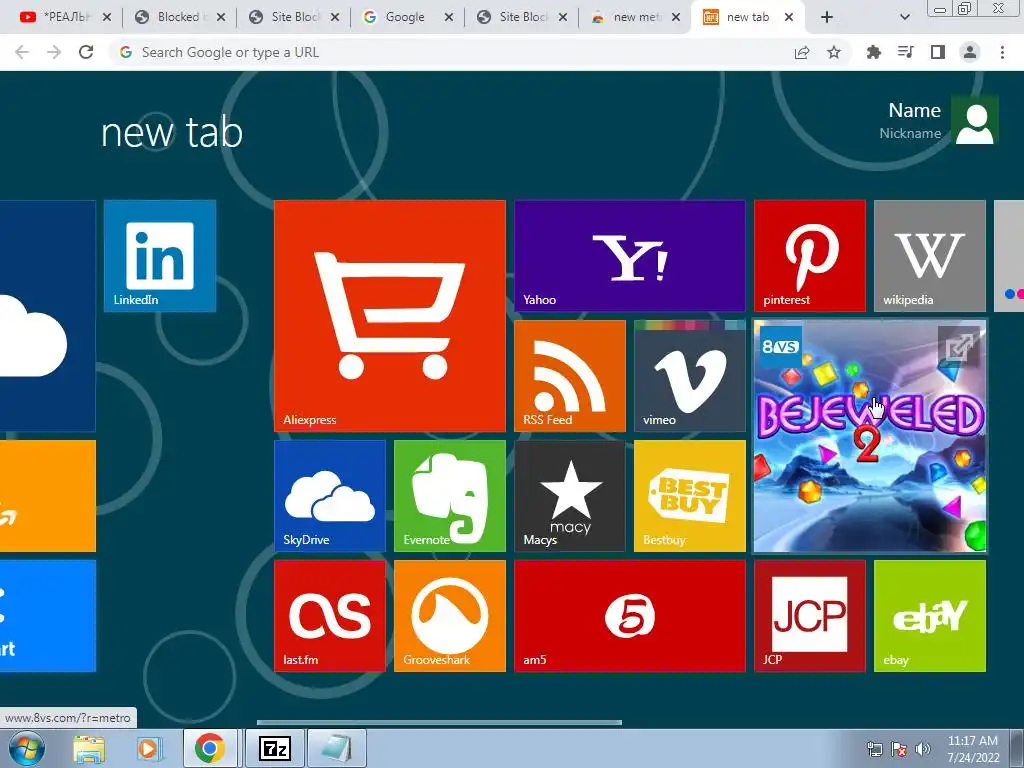This screenshot has width=1024, height=768.
Task: Toggle the Chrome side panel
Action: [938, 52]
